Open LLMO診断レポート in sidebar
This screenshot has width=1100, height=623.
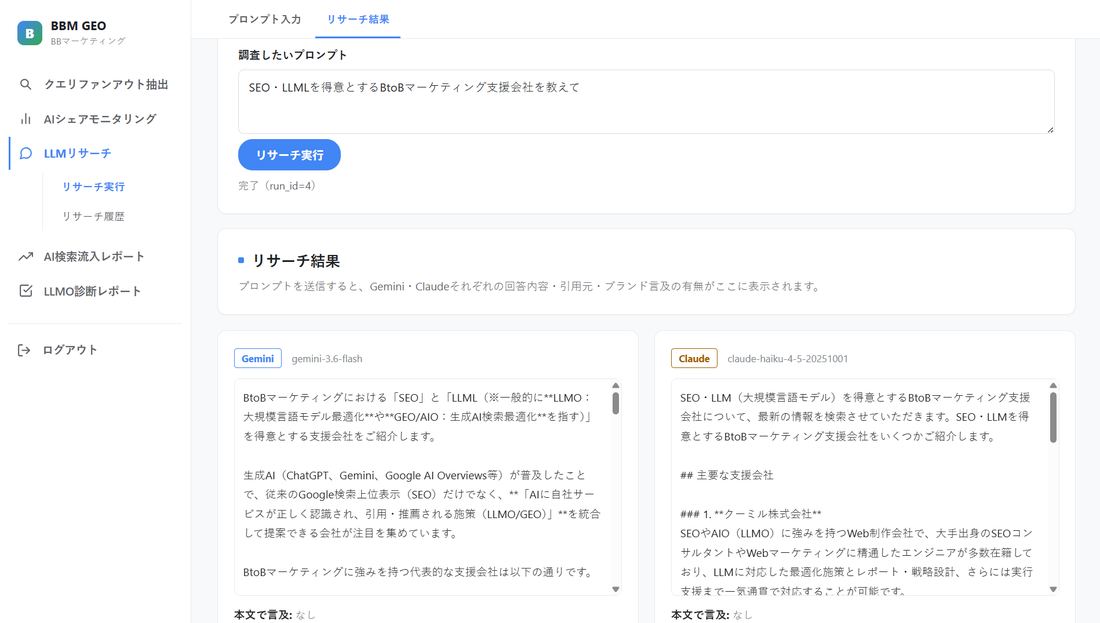(95, 290)
